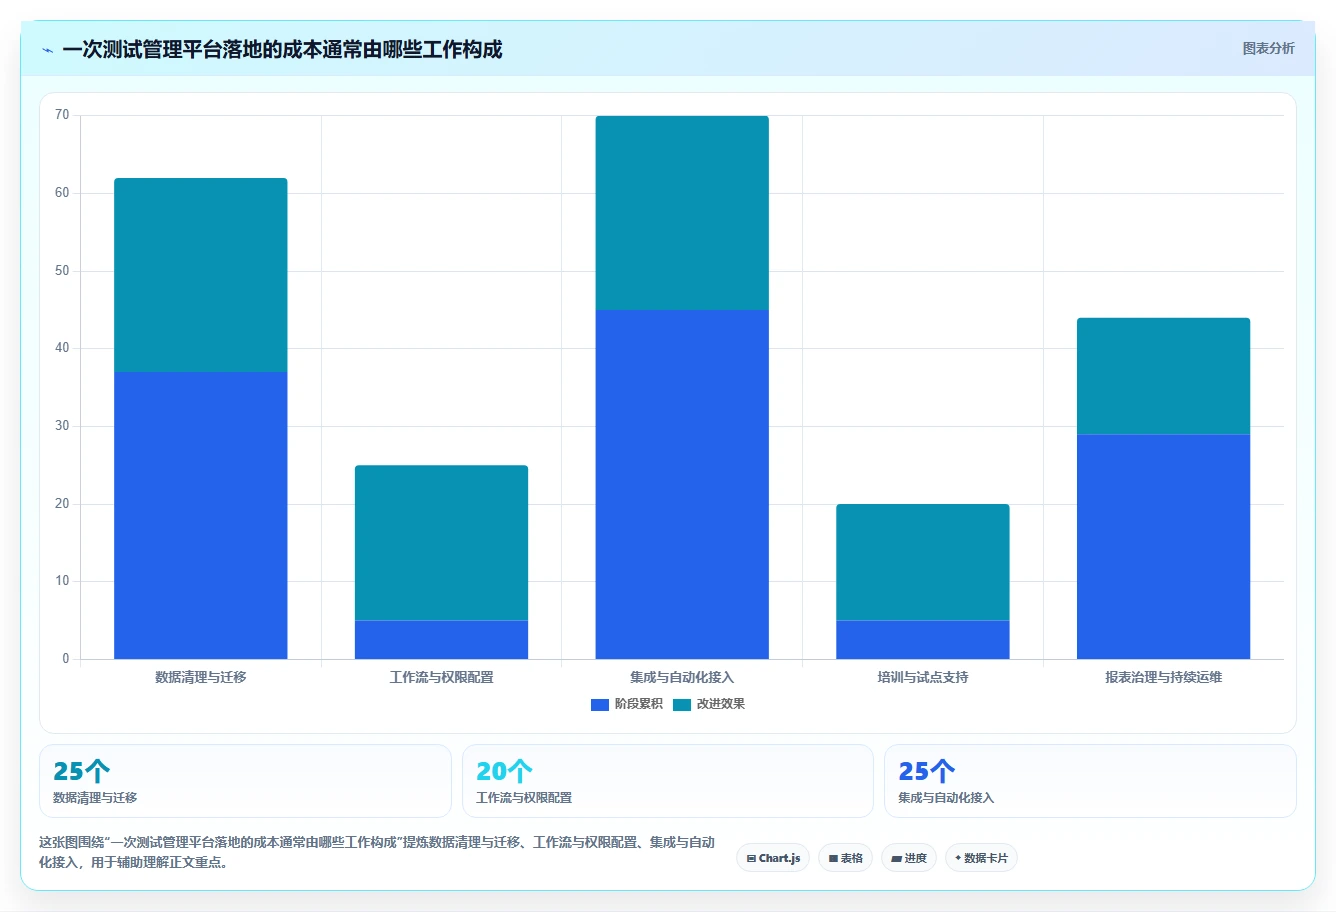Click the 25个 数据清理与迁移 stat card
The image size is (1336, 912).
point(245,781)
